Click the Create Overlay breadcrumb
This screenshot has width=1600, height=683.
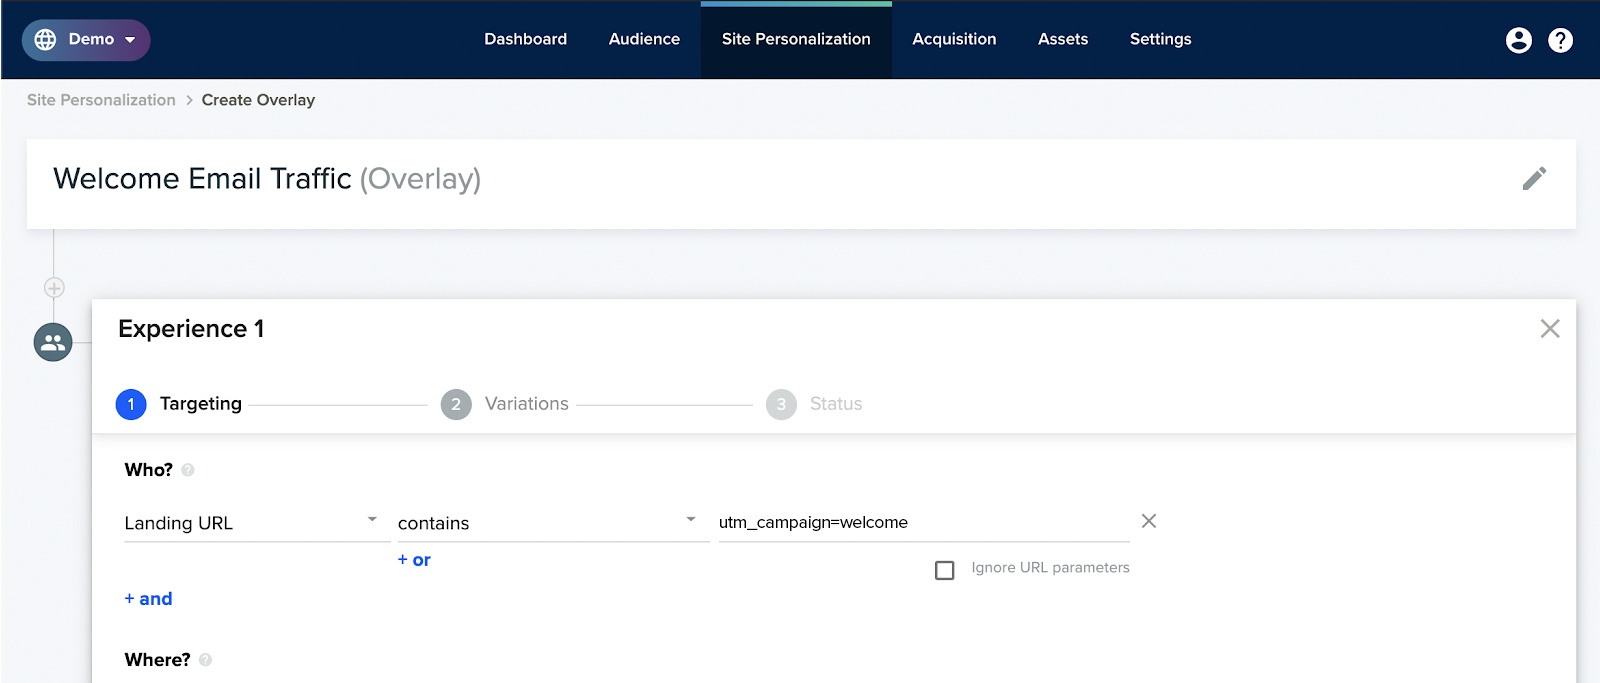pos(258,100)
